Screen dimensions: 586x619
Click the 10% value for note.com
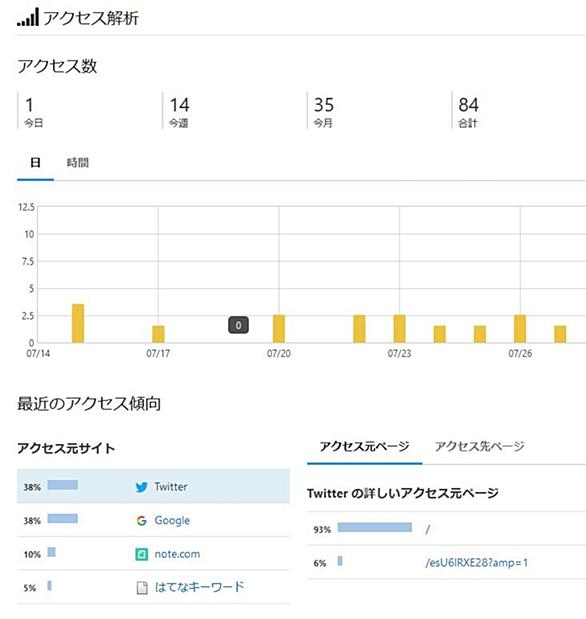click(x=32, y=555)
